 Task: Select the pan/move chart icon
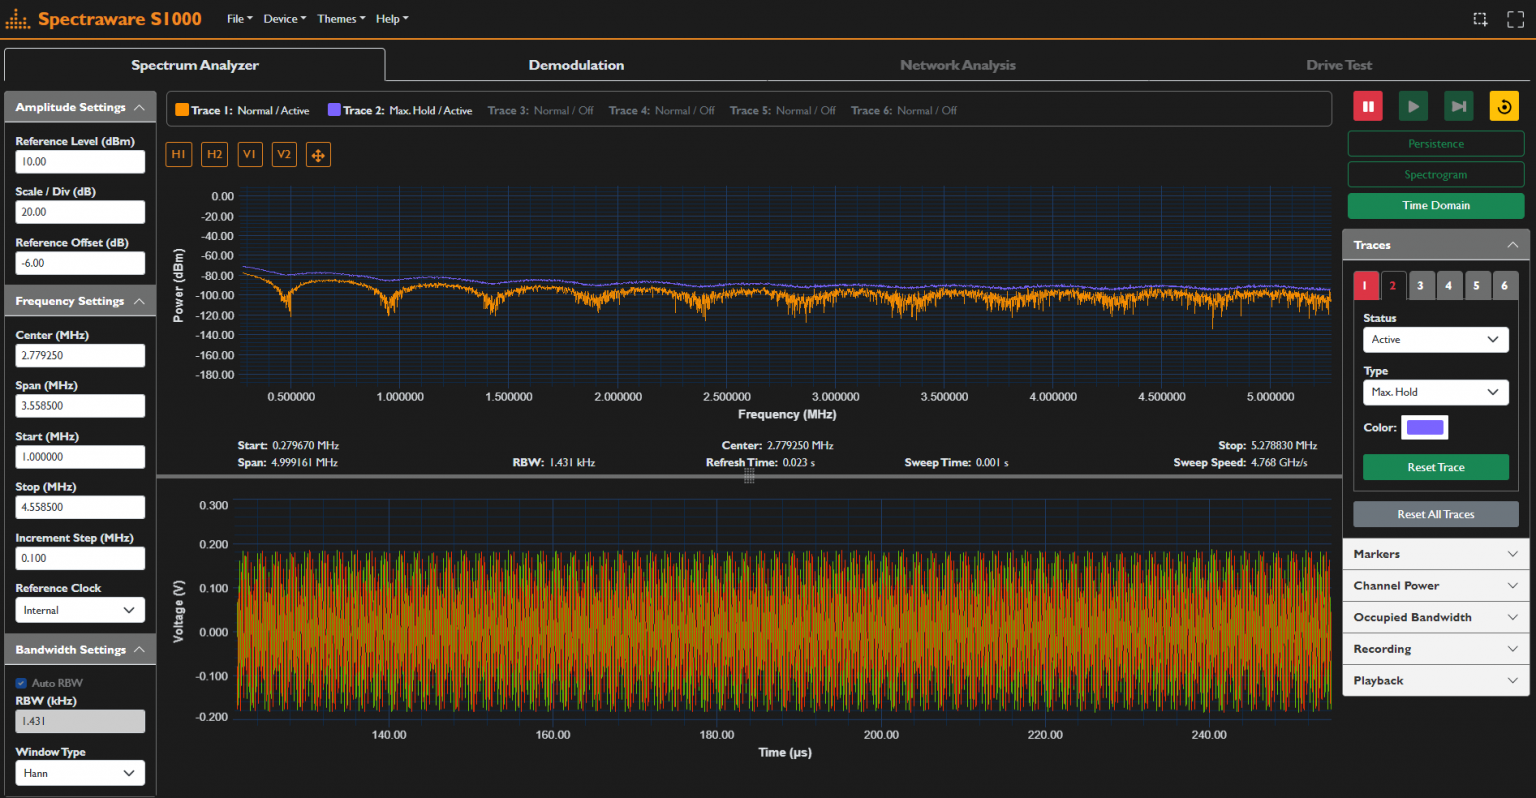[x=318, y=154]
